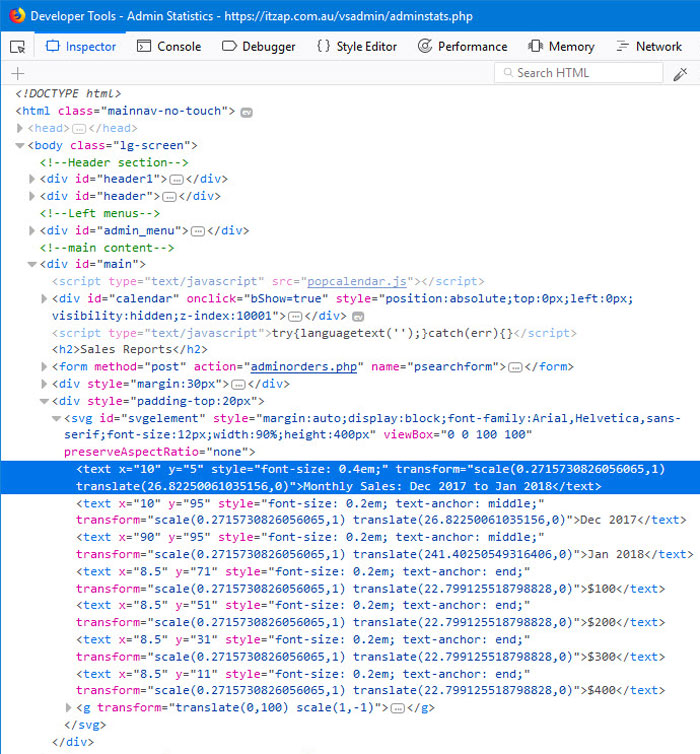Click event badge beside calendar div
Image resolution: width=700 pixels, height=754 pixels.
pos(330,316)
